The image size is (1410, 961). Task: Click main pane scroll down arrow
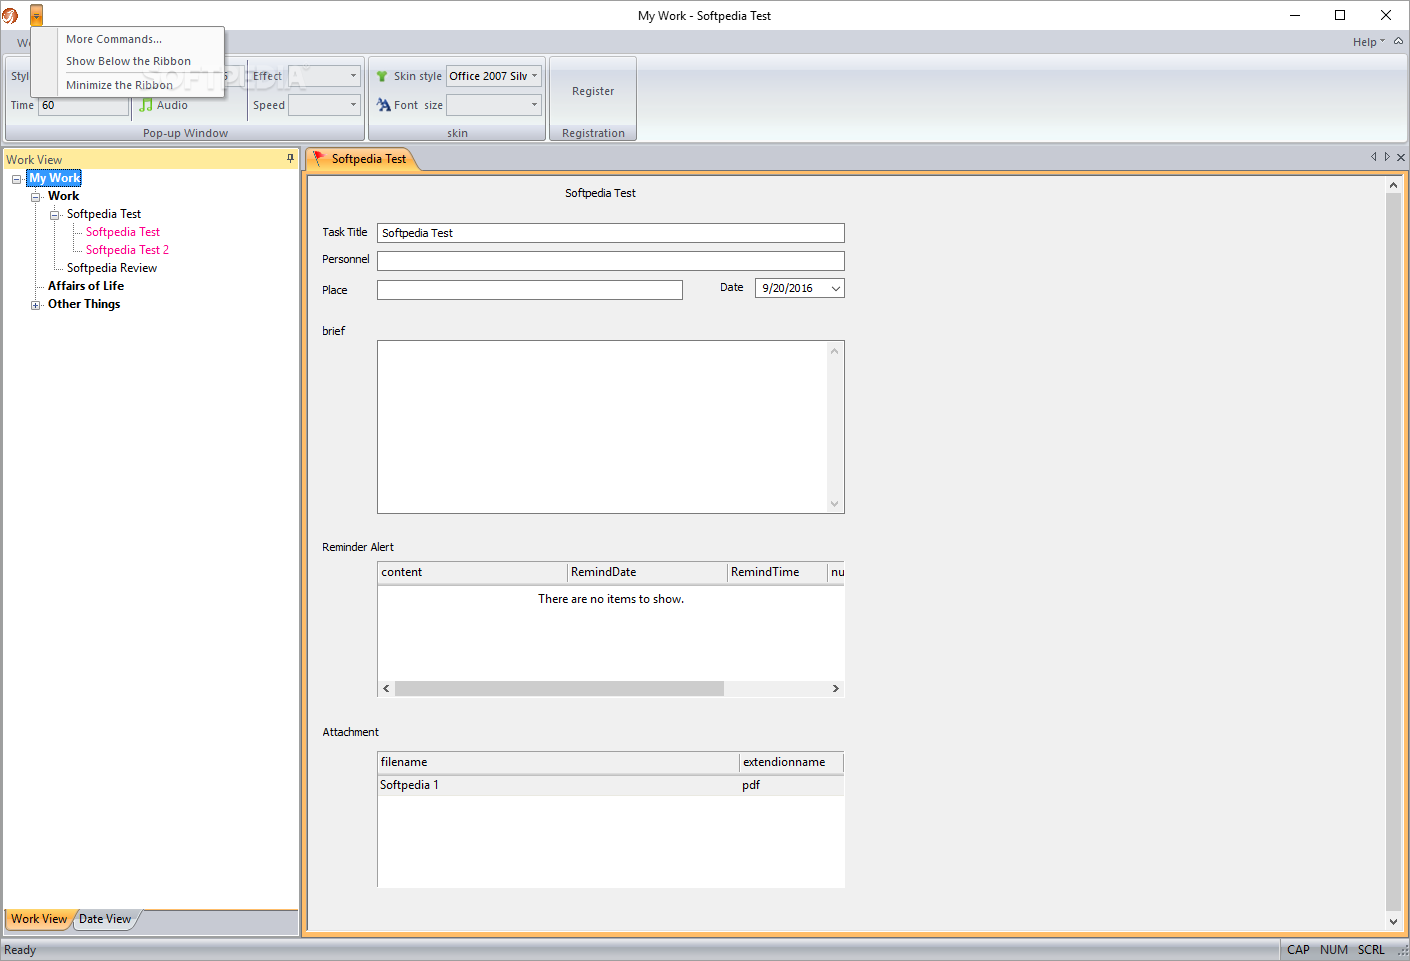coord(1393,922)
